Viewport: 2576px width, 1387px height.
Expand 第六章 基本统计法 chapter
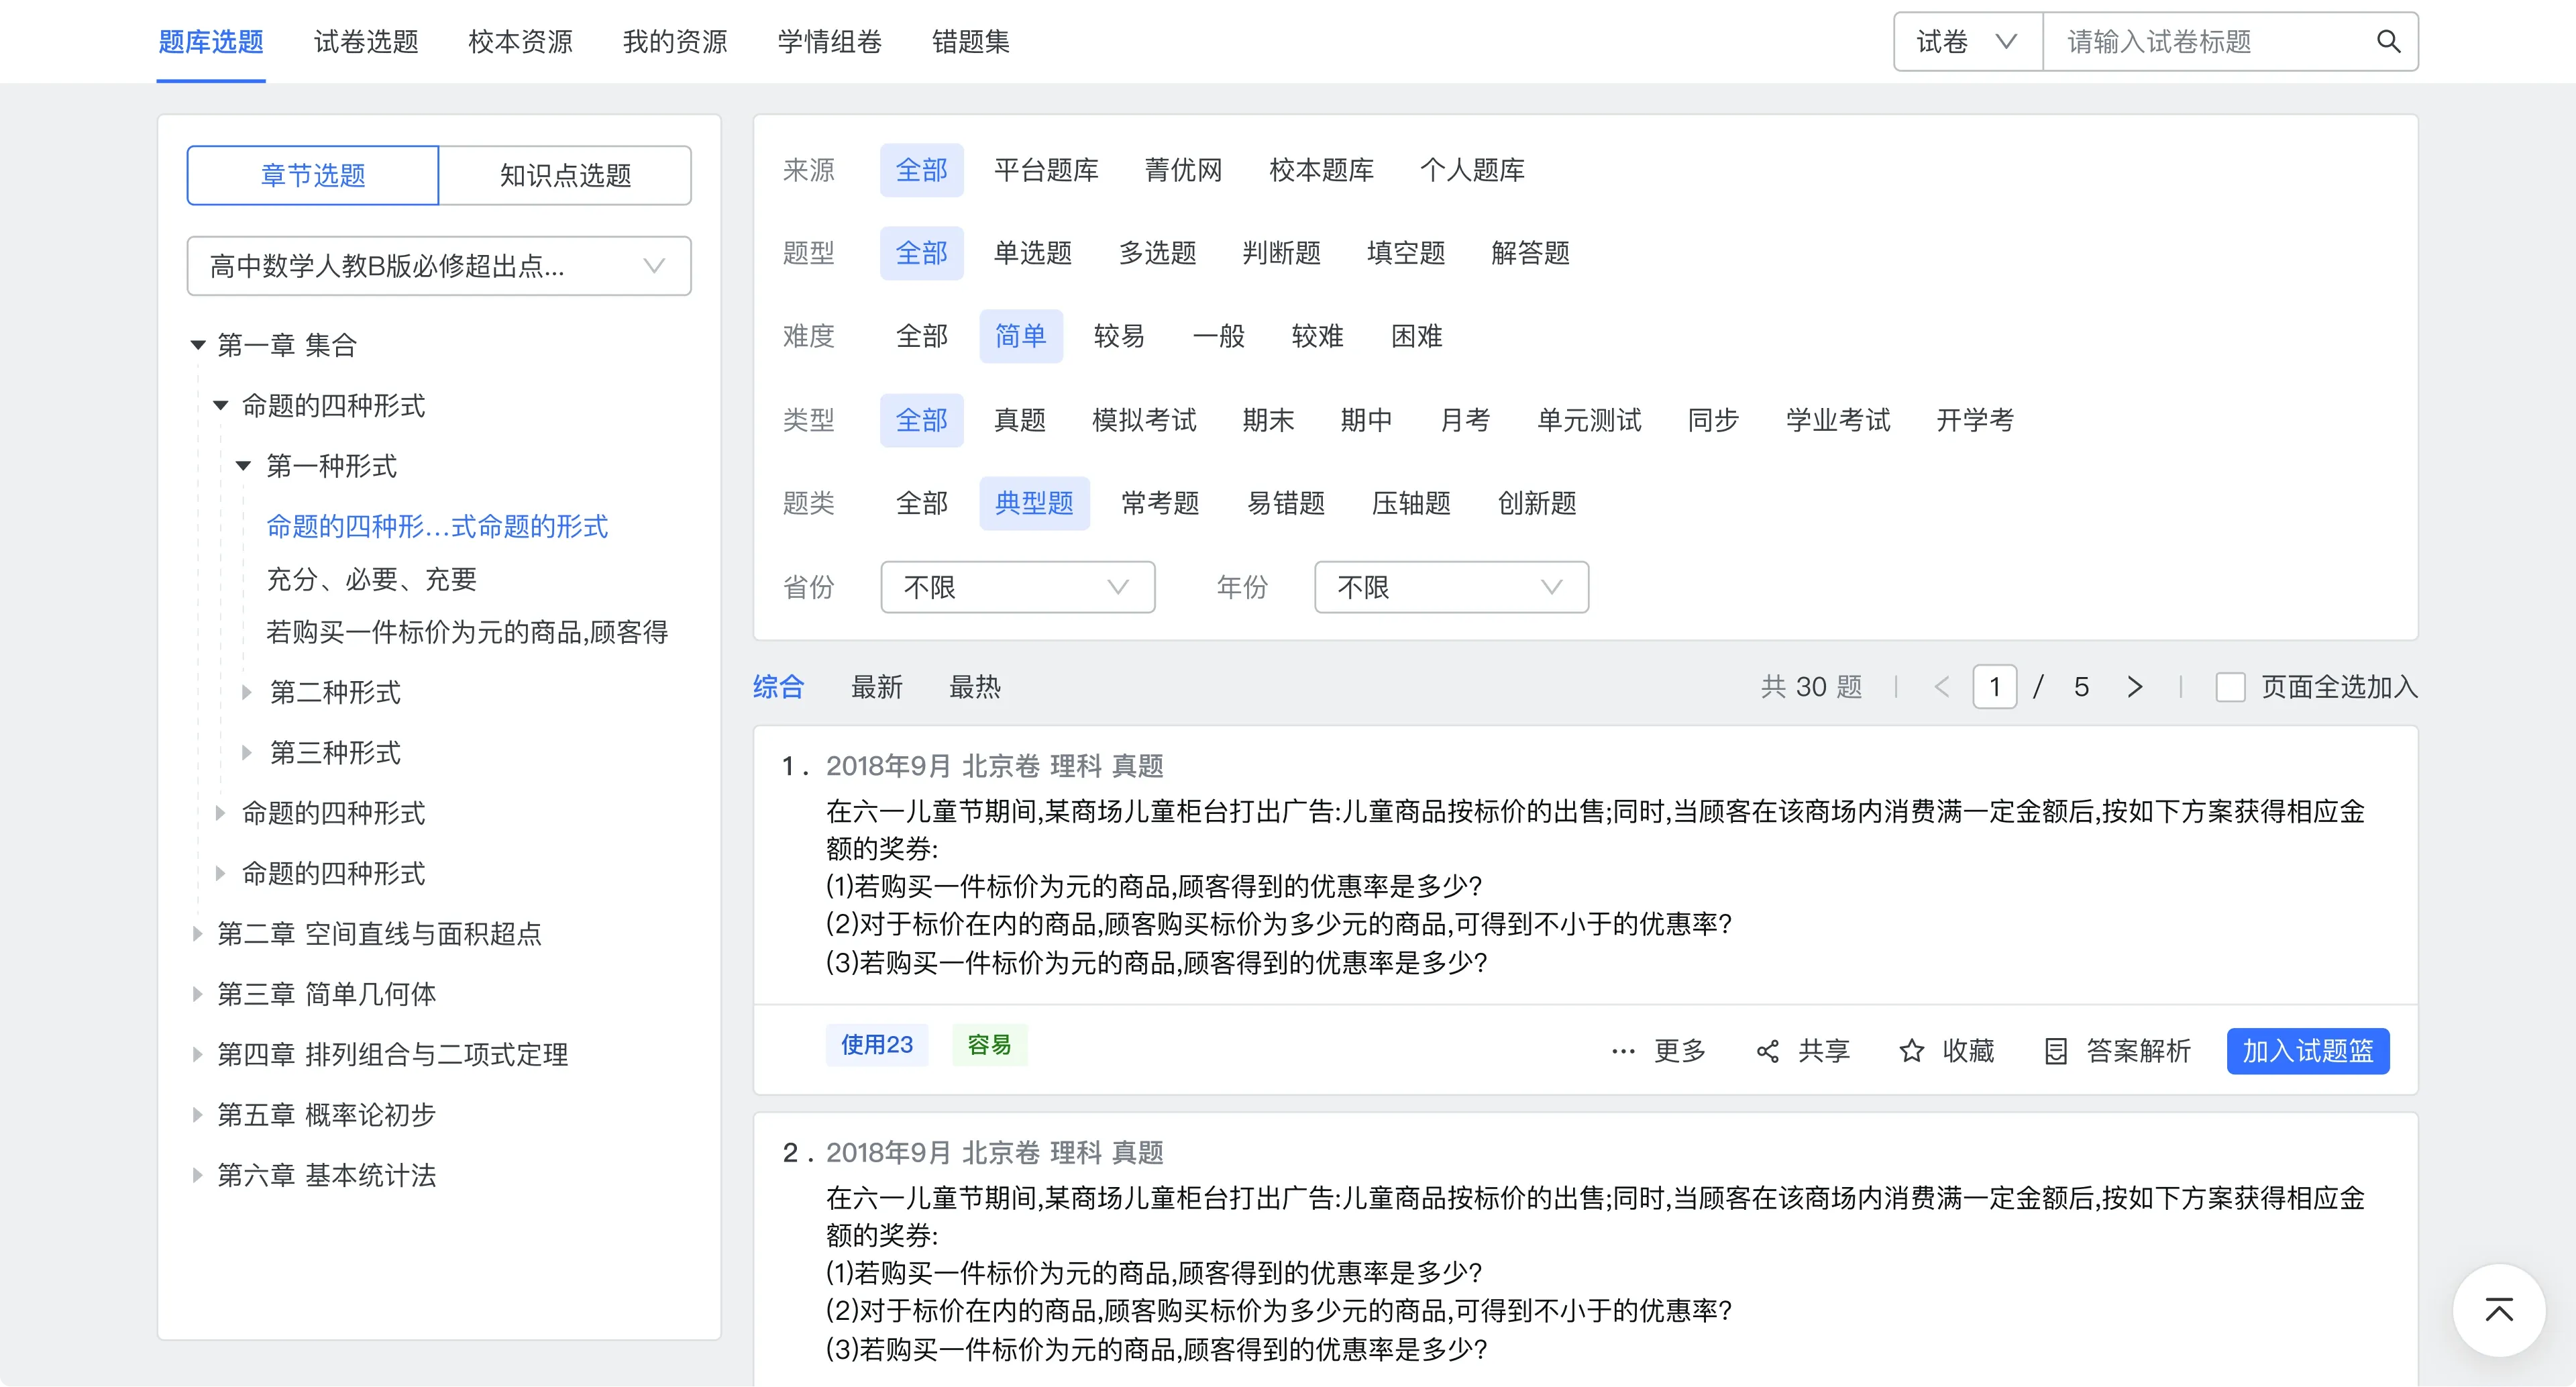click(x=197, y=1175)
